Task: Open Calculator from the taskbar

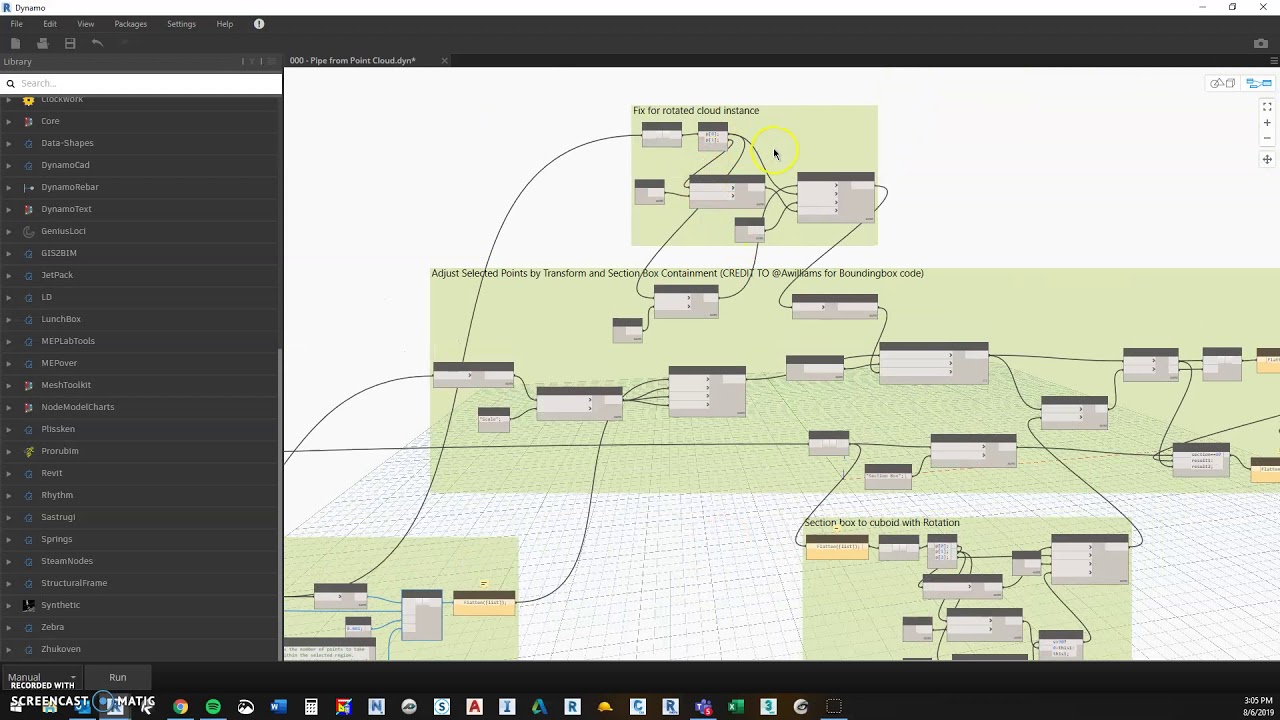Action: 311,707
